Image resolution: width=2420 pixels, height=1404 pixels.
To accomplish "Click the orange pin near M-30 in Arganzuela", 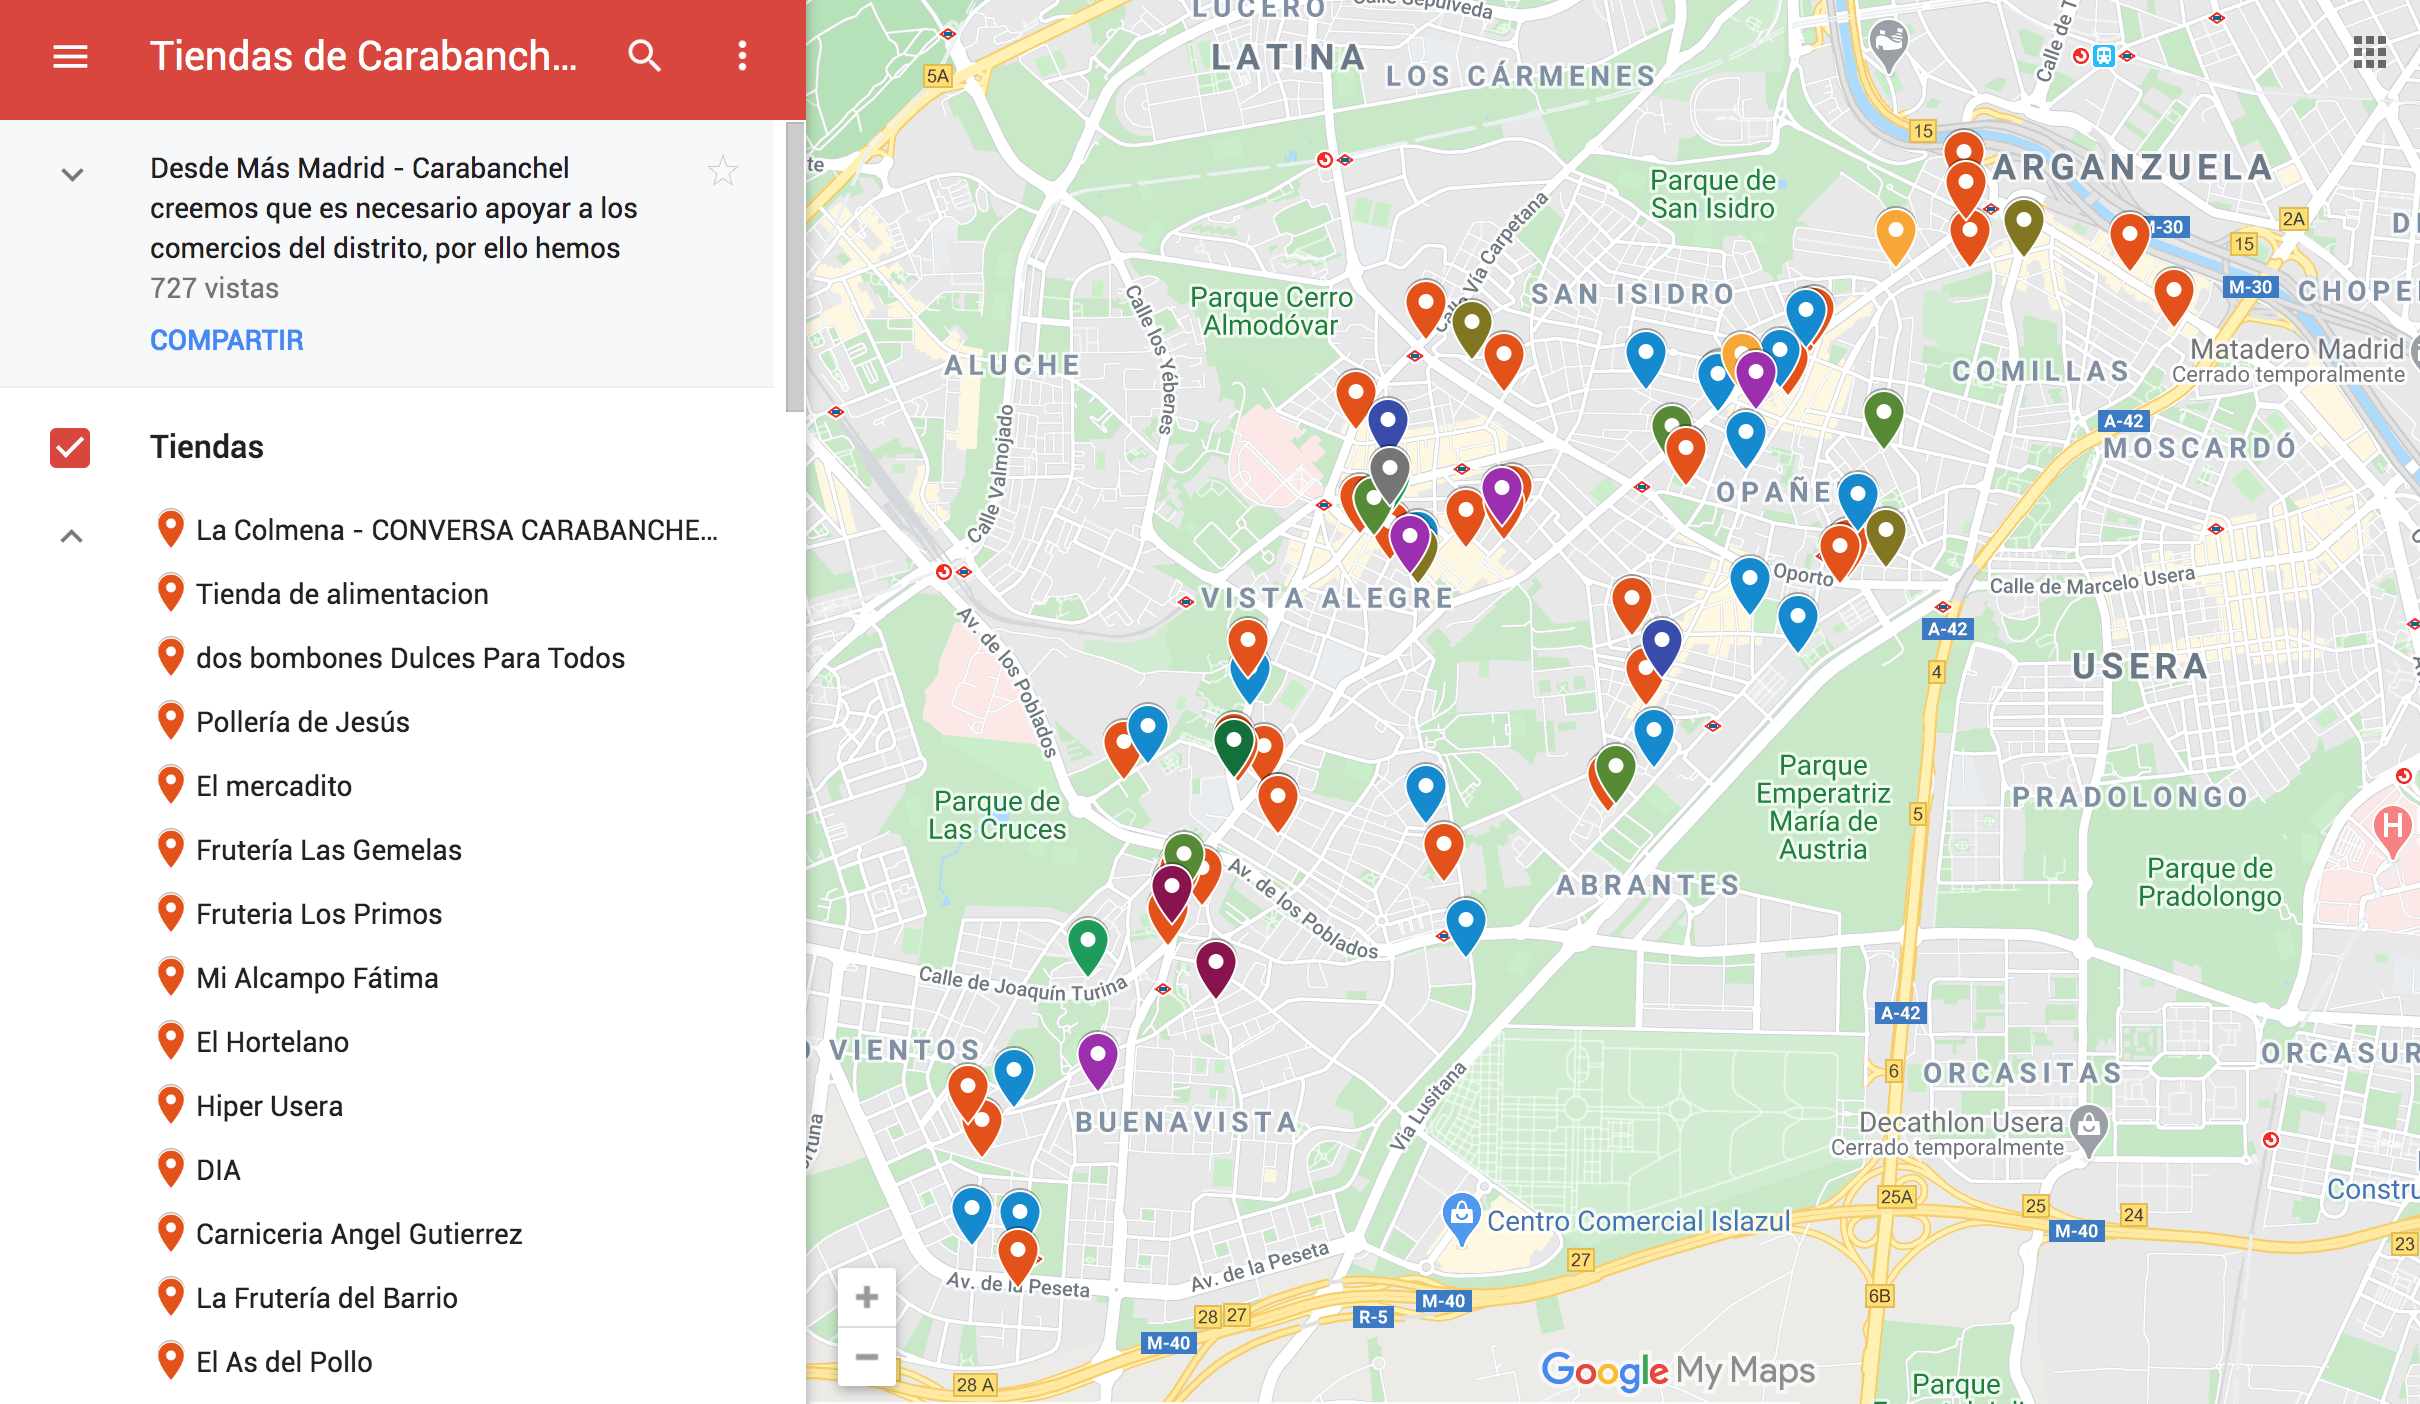I will [2129, 240].
